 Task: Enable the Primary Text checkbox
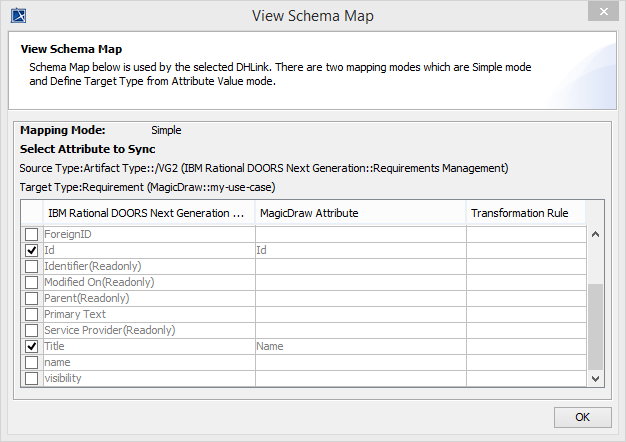[31, 314]
